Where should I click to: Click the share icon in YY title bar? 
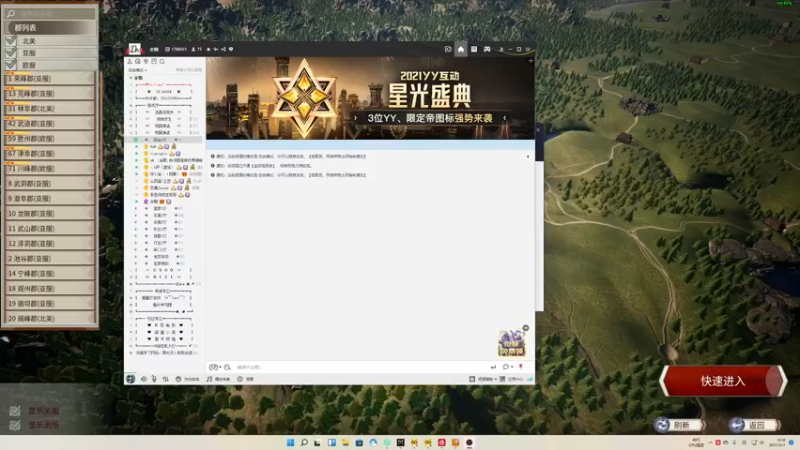click(x=223, y=49)
